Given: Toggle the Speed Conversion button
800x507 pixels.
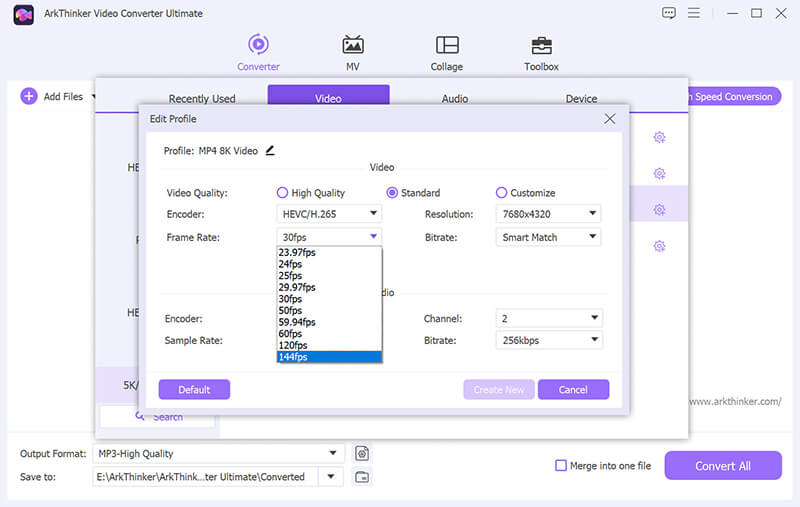Looking at the screenshot, I should [734, 96].
